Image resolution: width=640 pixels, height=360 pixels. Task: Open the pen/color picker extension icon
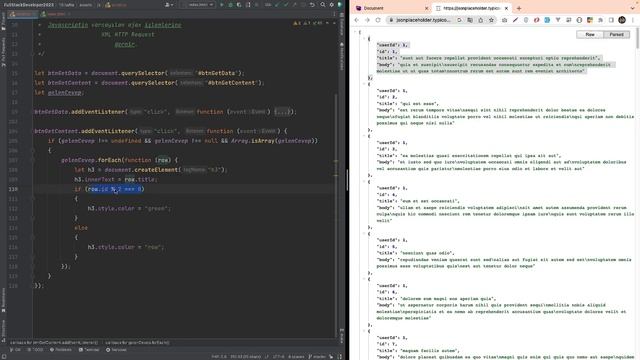(515, 20)
